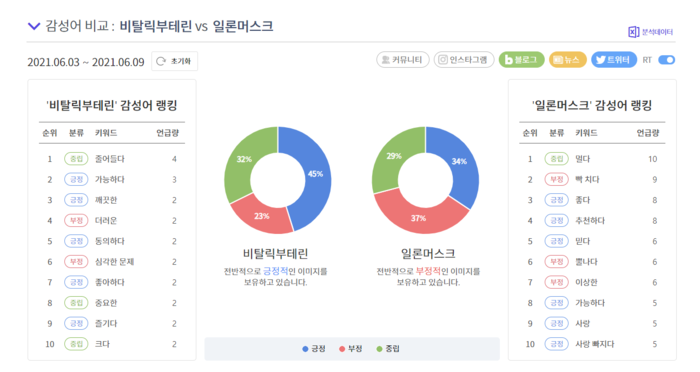Viewport: 700px width, 372px height.
Task: Switch off the RT toggle
Action: (667, 60)
